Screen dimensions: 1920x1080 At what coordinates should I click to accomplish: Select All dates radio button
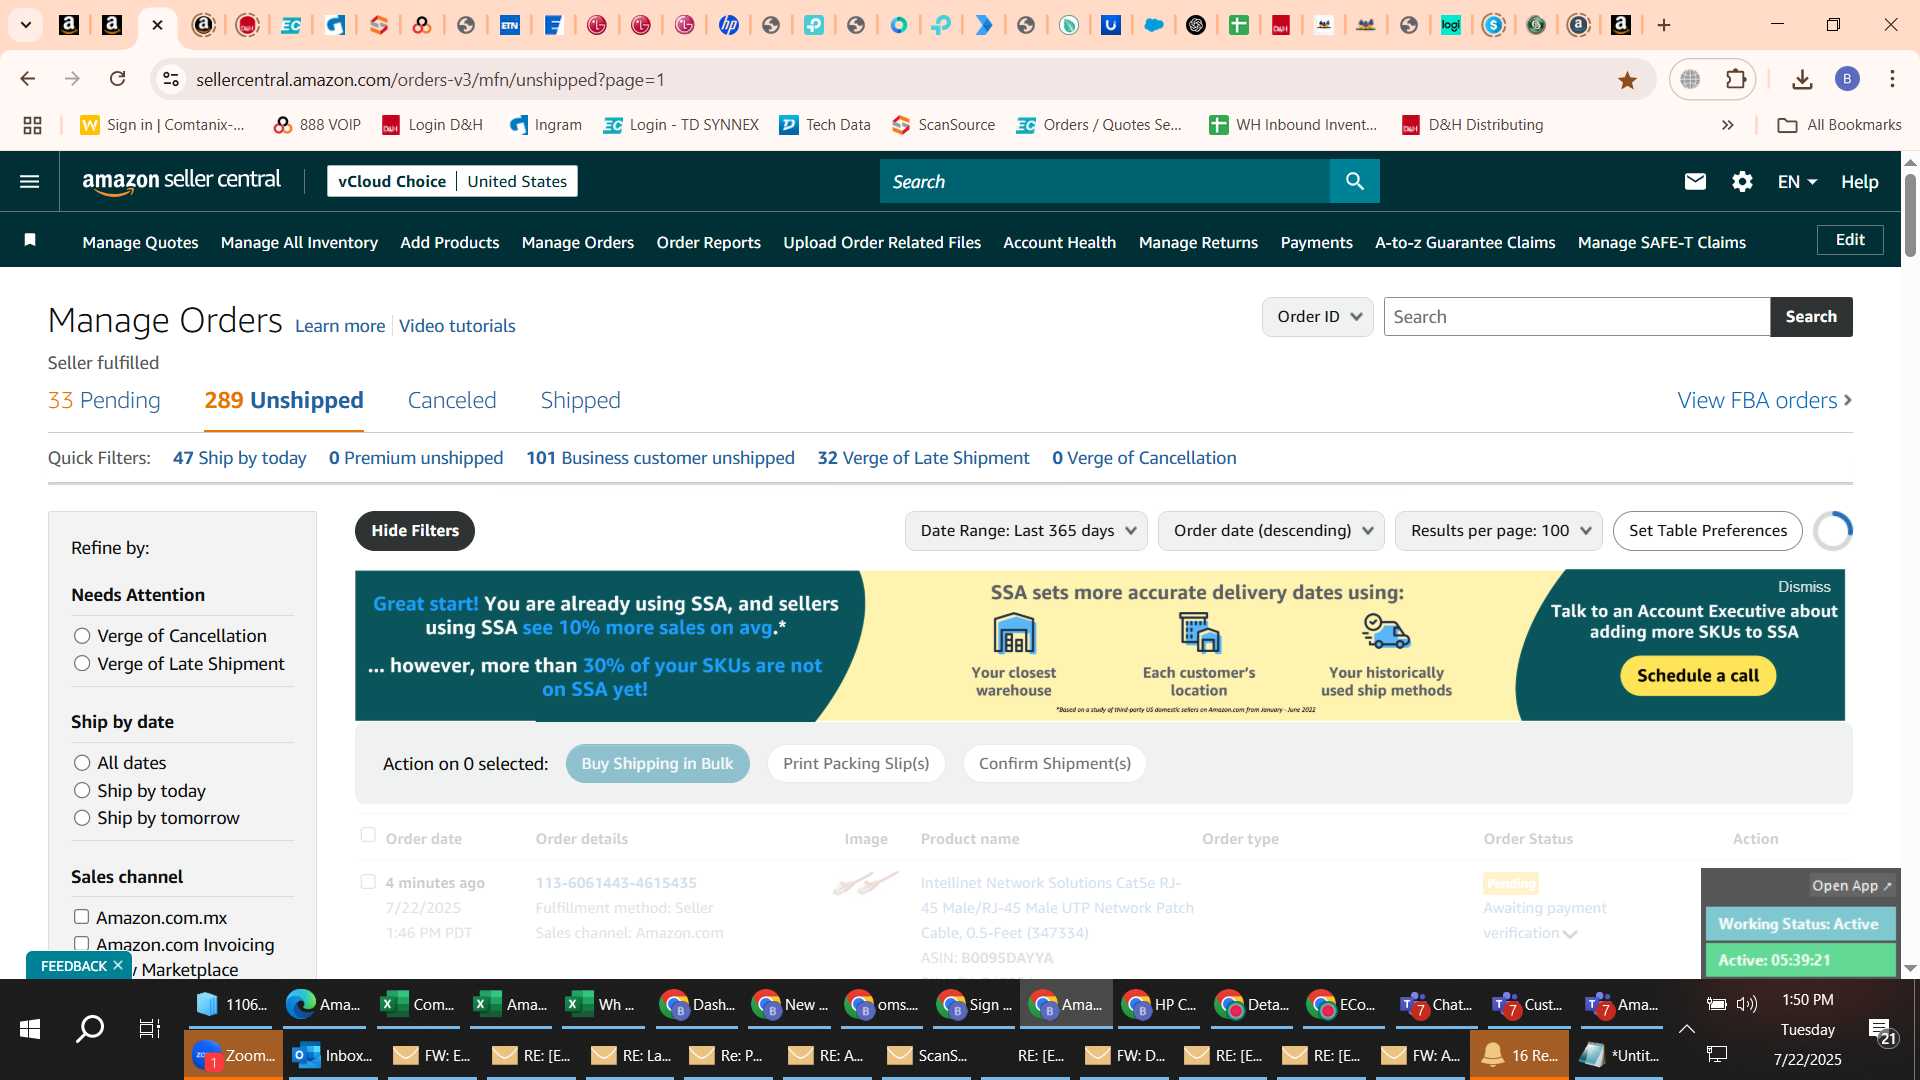82,763
